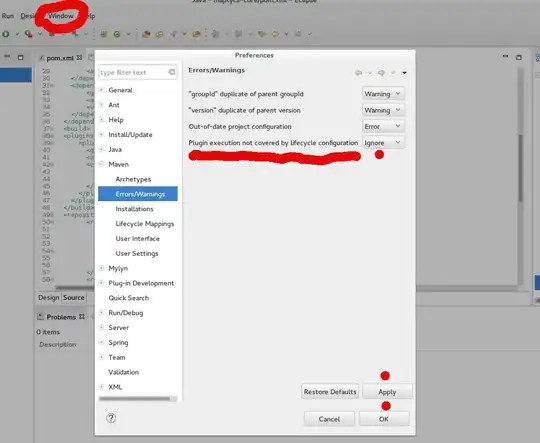
Task: Click the Restore Defaults button
Action: tap(330, 392)
